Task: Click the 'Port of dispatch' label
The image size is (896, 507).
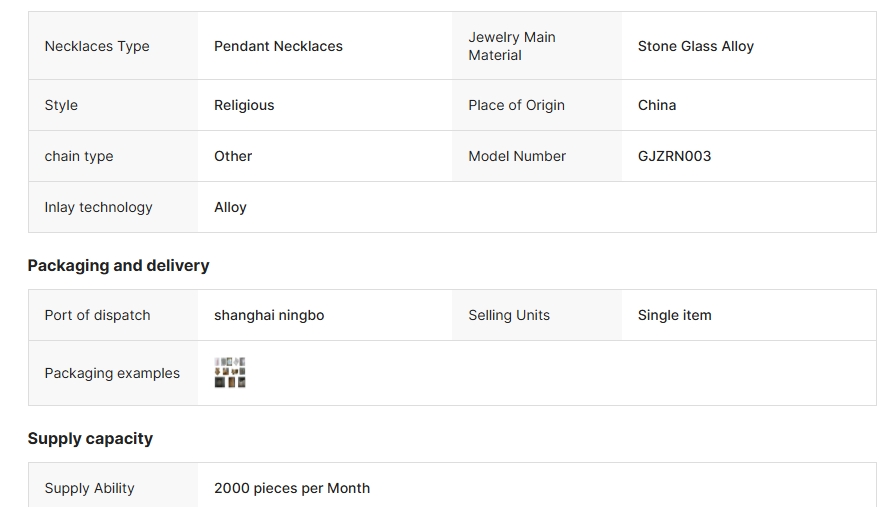Action: [x=97, y=315]
